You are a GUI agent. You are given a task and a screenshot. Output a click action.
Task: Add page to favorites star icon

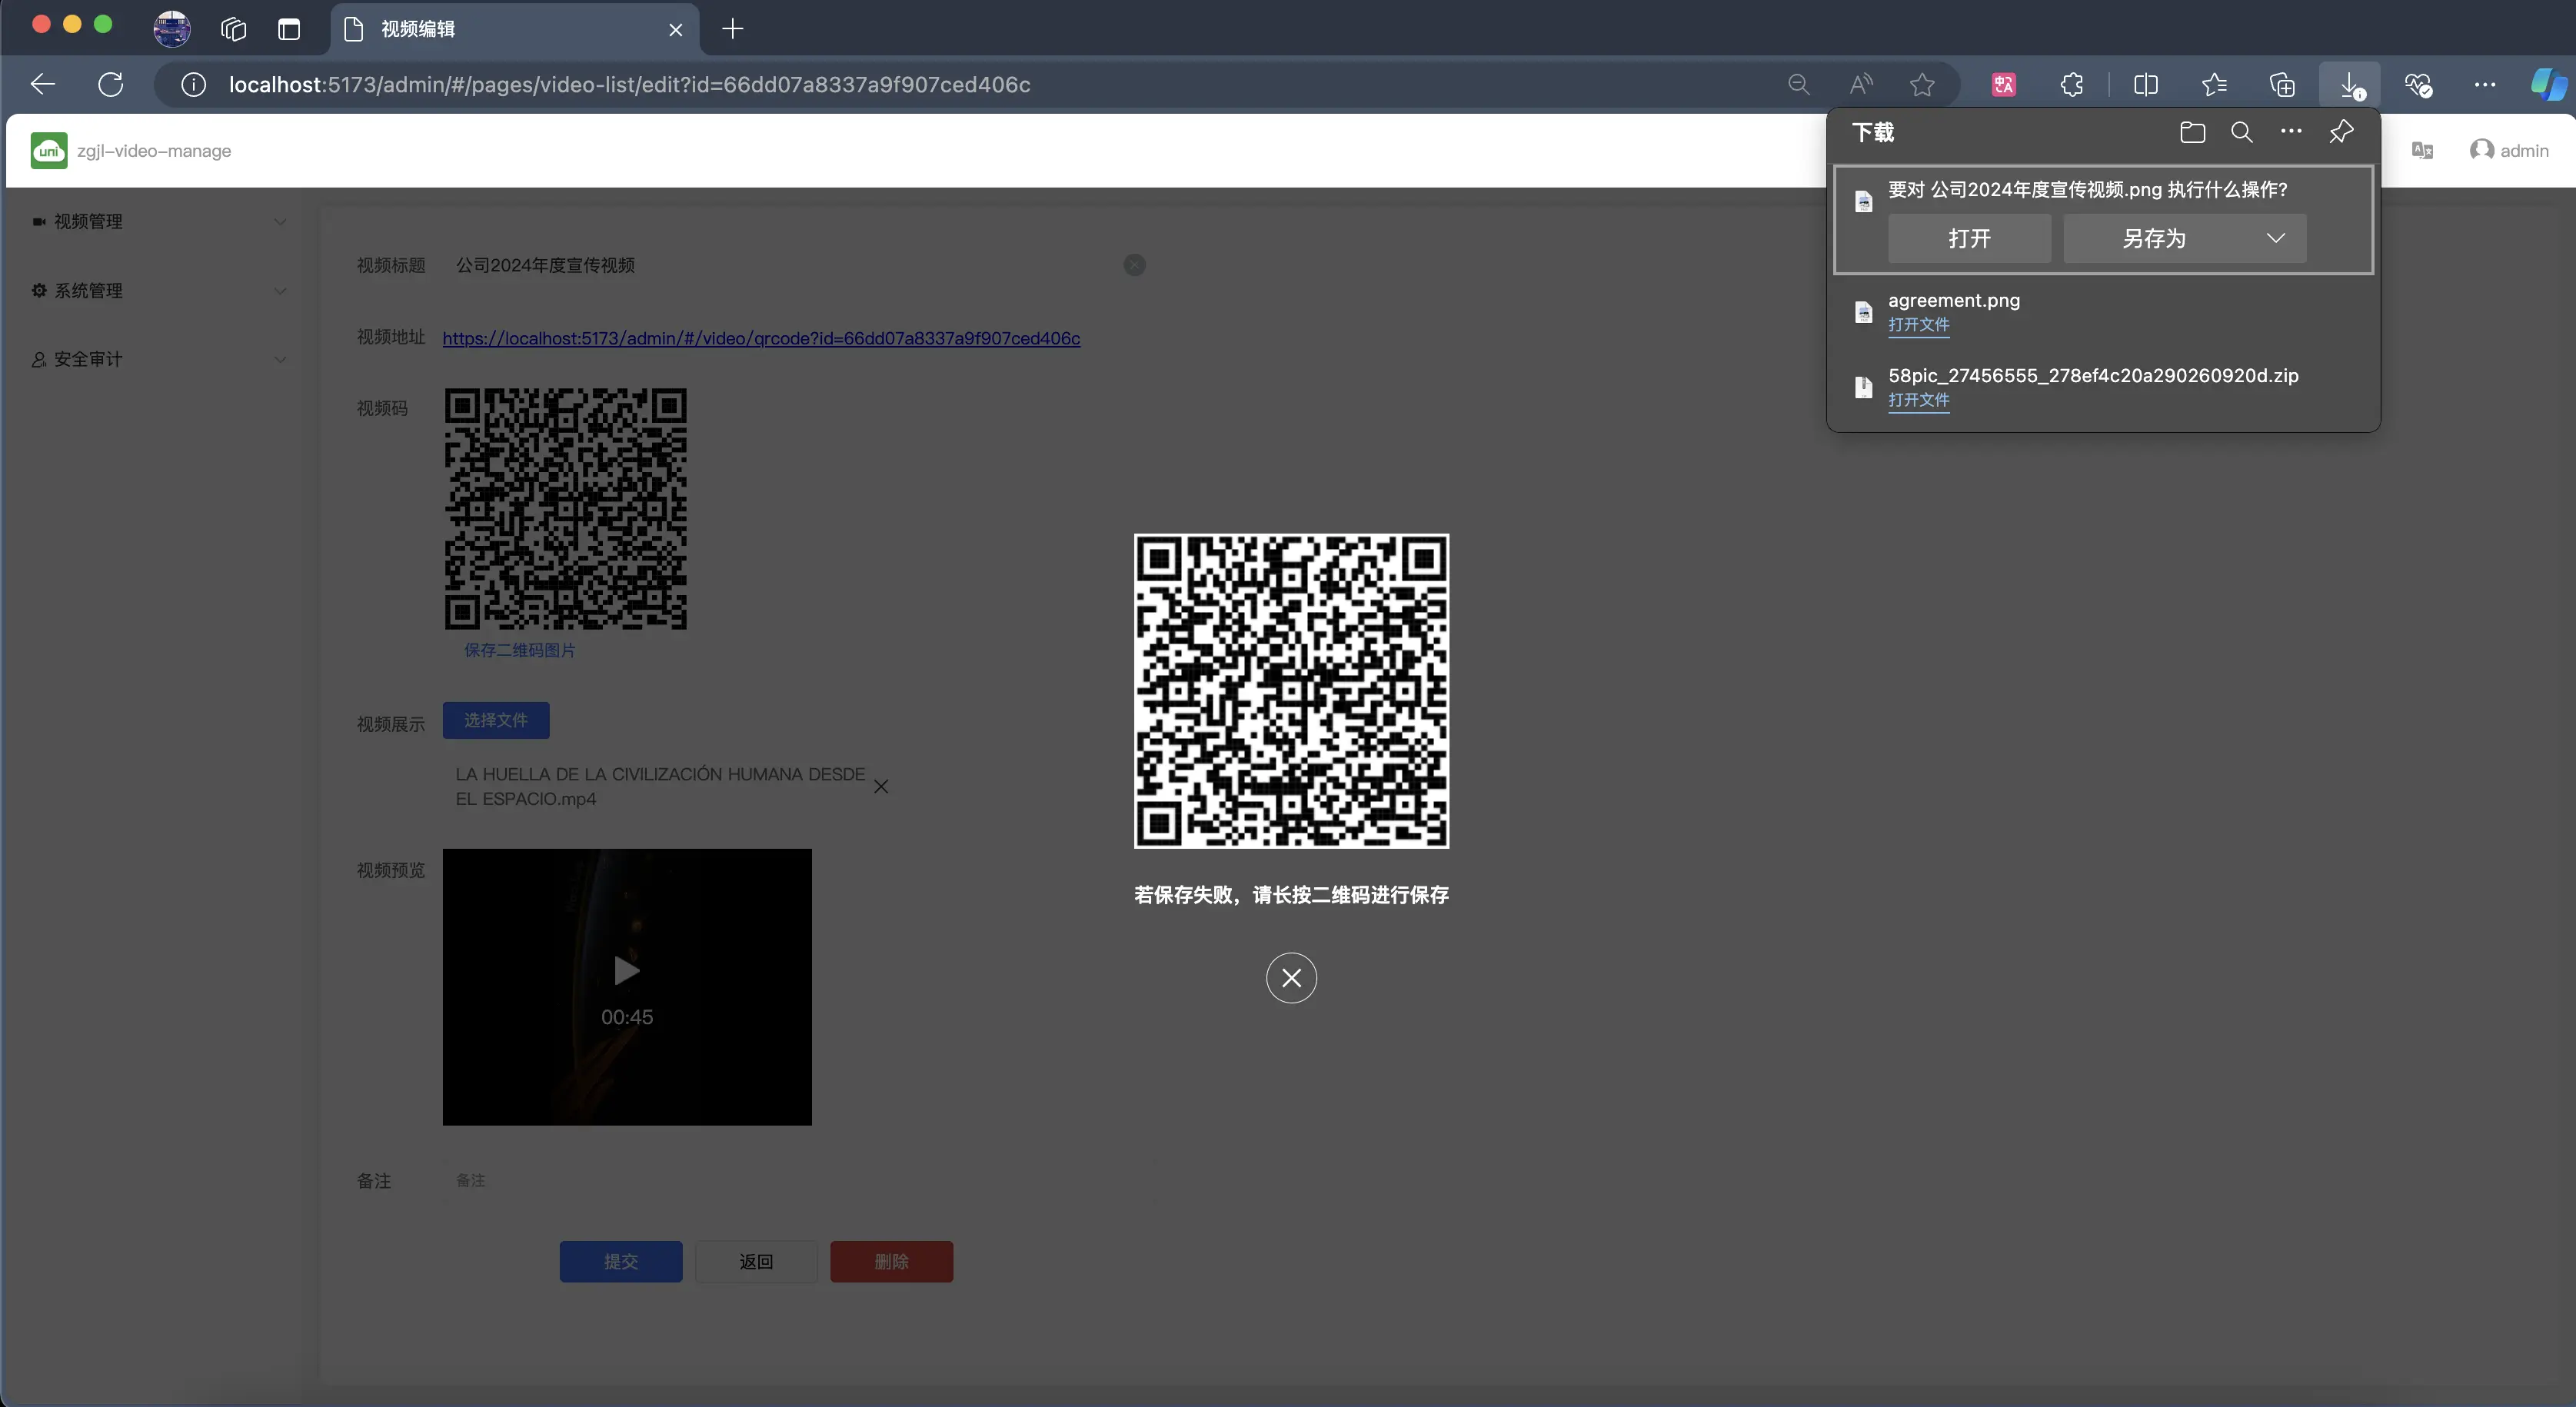[x=1922, y=85]
